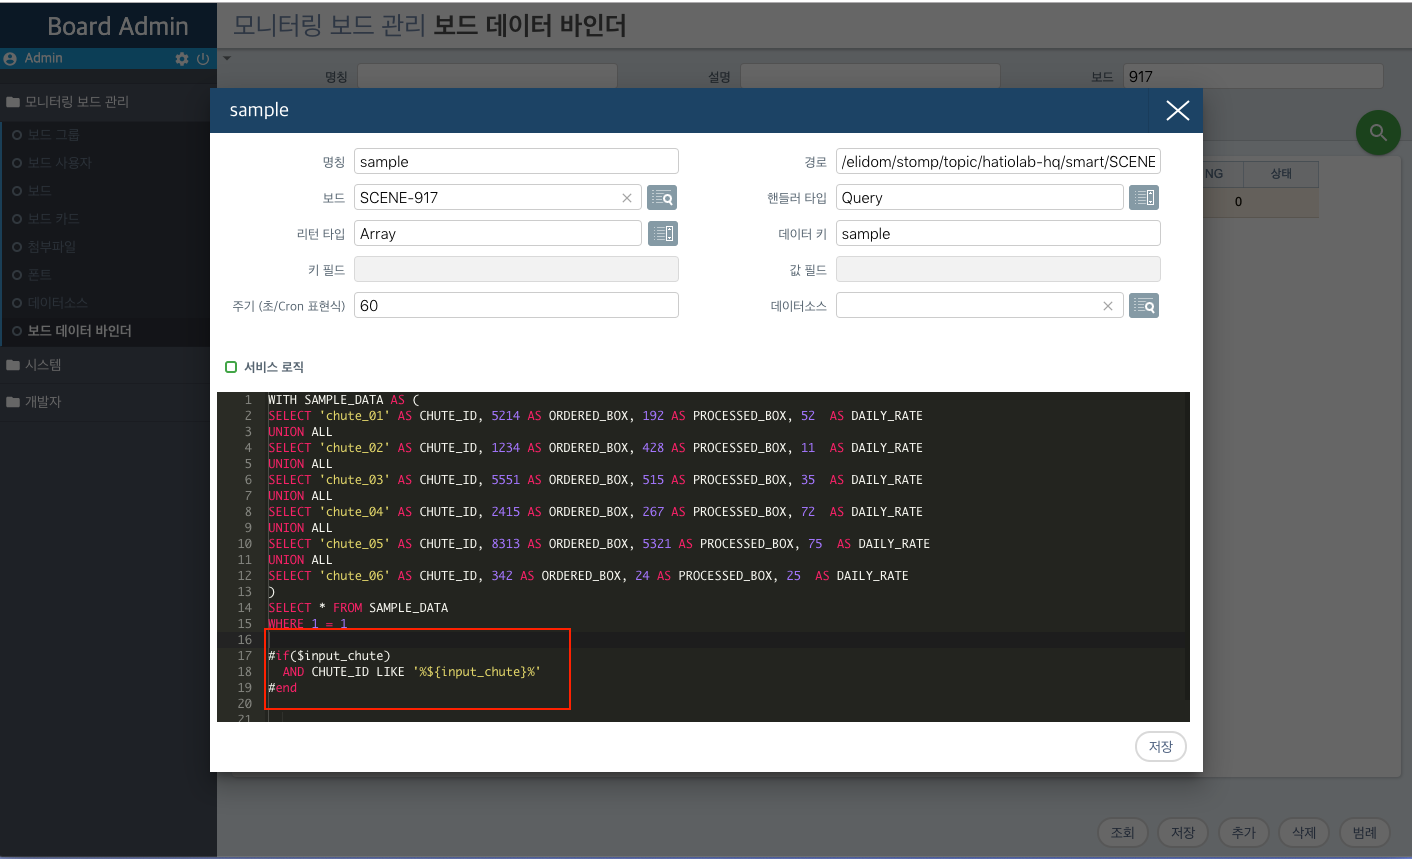The width and height of the screenshot is (1412, 859).
Task: Open the handler type list icon beside Query
Action: [x=1144, y=198]
